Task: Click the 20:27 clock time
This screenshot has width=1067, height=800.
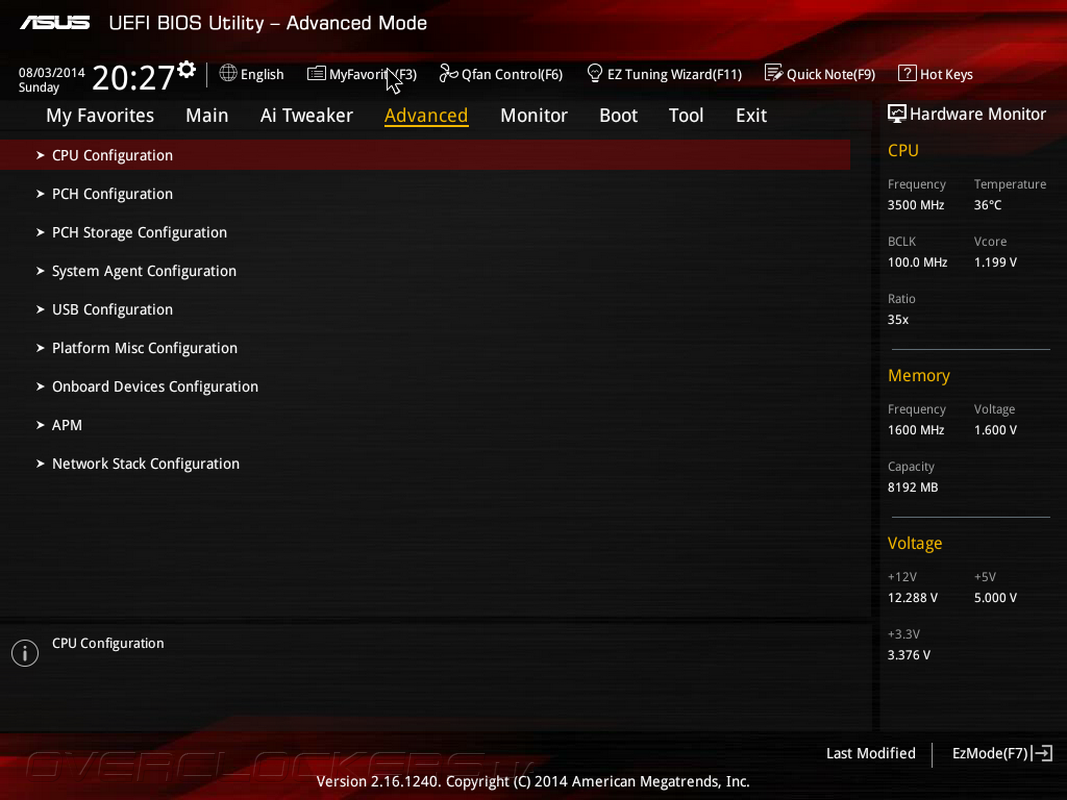Action: [x=133, y=78]
